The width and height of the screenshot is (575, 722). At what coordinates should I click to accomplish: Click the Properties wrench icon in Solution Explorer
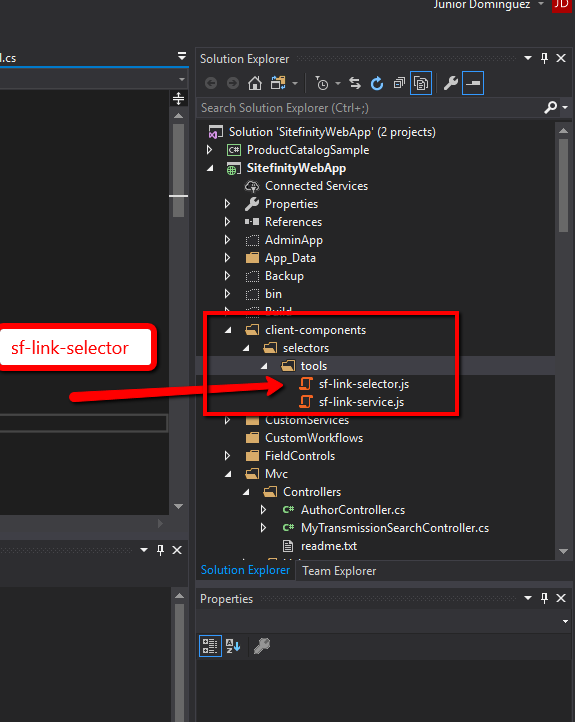coord(450,83)
